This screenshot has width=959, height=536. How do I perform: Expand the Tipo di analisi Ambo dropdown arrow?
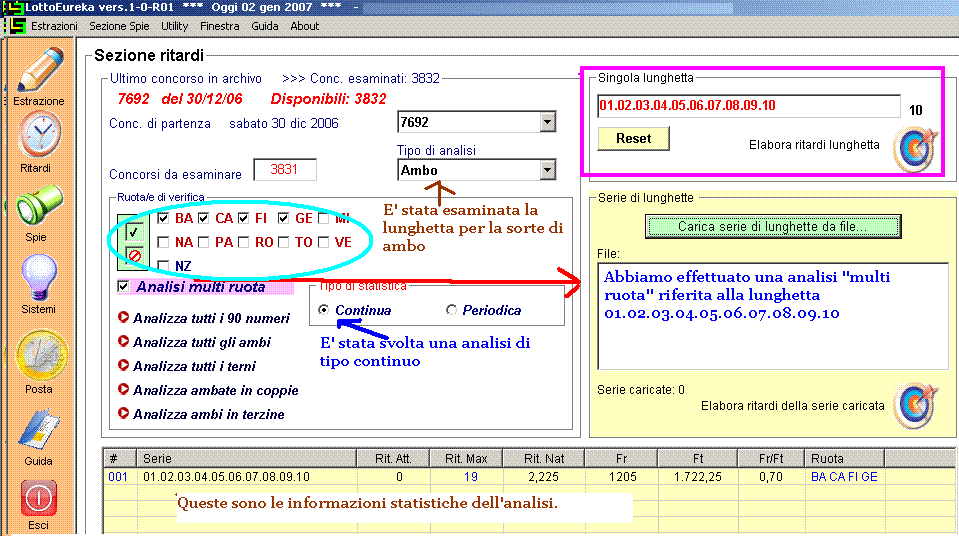pyautogui.click(x=547, y=170)
